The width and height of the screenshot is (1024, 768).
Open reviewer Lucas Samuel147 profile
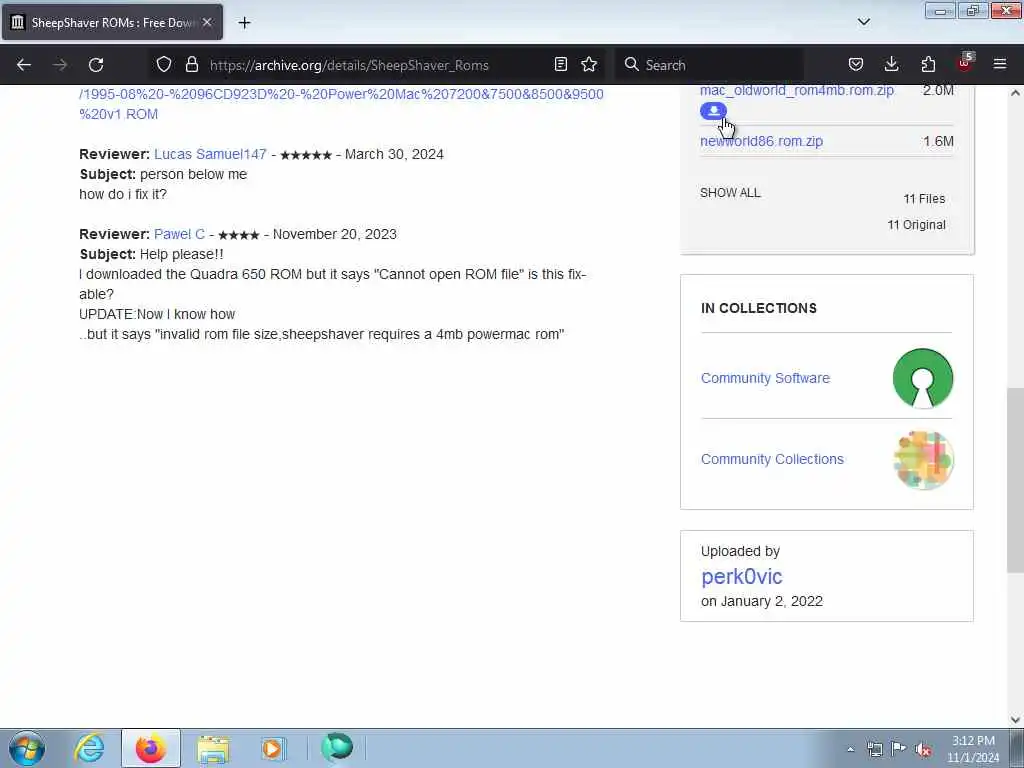(210, 154)
